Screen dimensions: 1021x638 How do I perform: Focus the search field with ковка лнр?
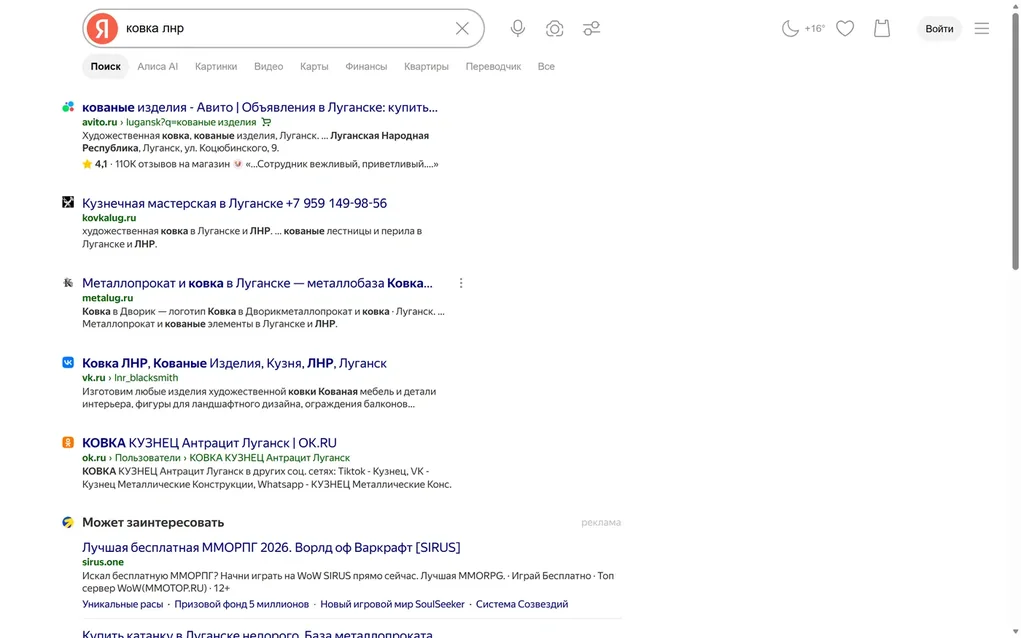click(x=285, y=28)
